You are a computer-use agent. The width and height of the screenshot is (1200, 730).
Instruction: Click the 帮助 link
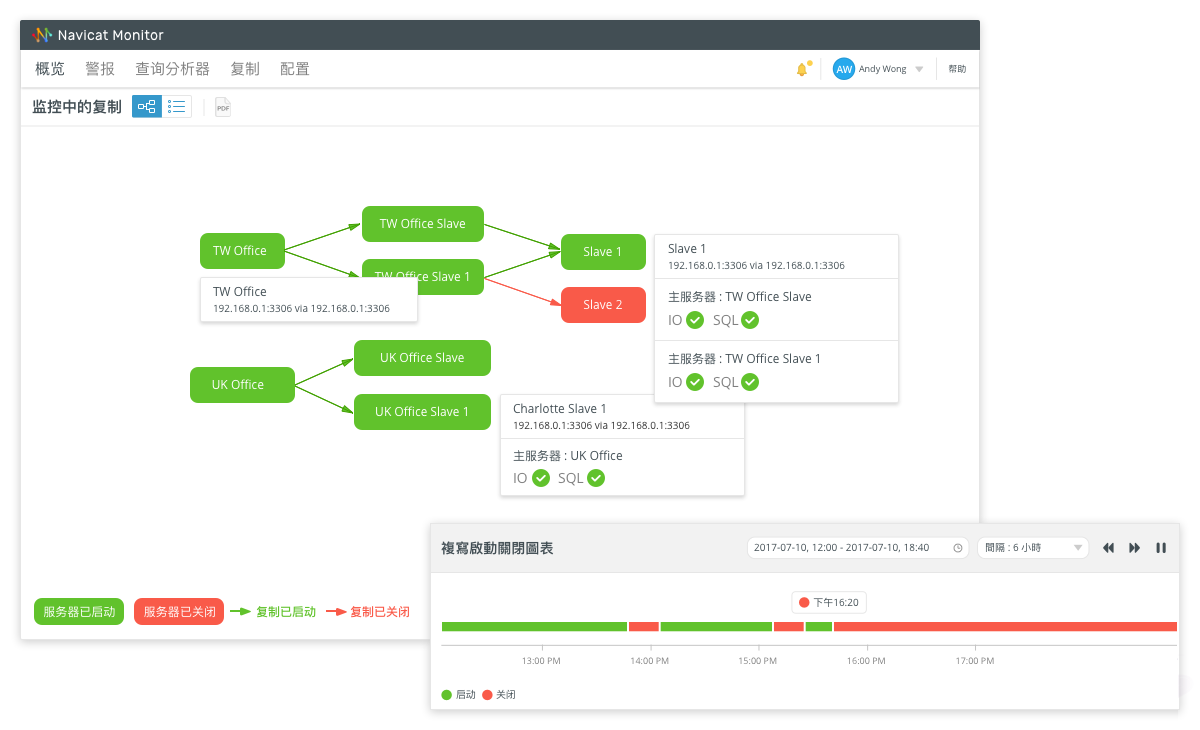click(x=957, y=69)
